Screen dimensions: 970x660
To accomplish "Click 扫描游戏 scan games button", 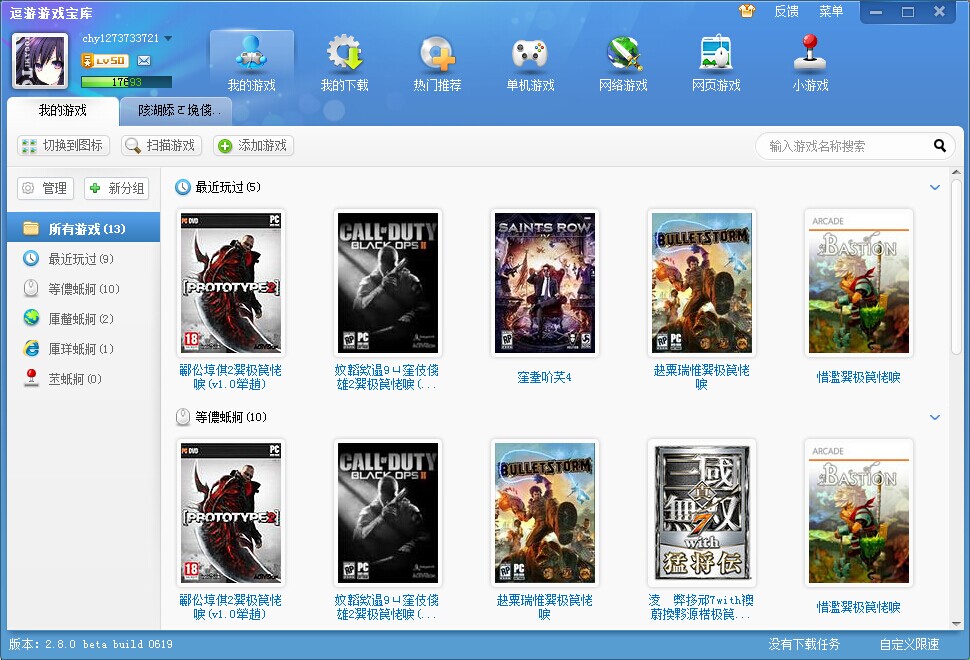I will [x=161, y=146].
